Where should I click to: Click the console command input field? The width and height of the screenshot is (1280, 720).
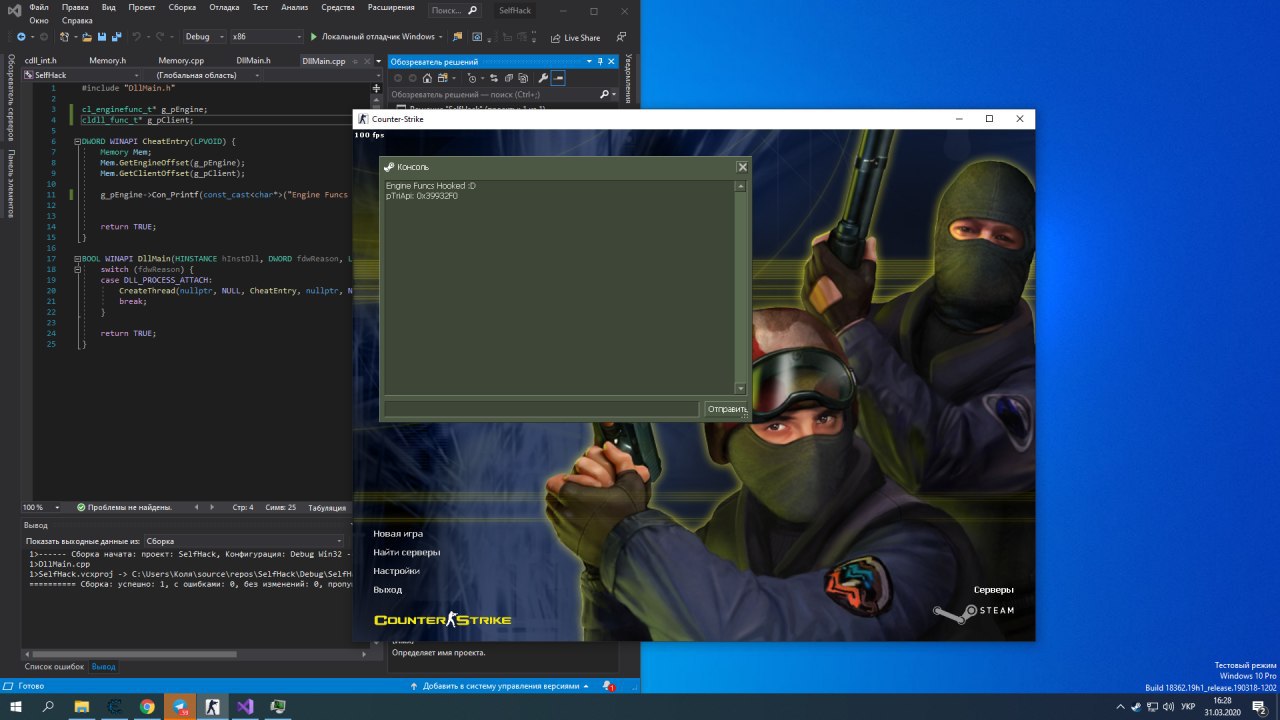coord(541,409)
